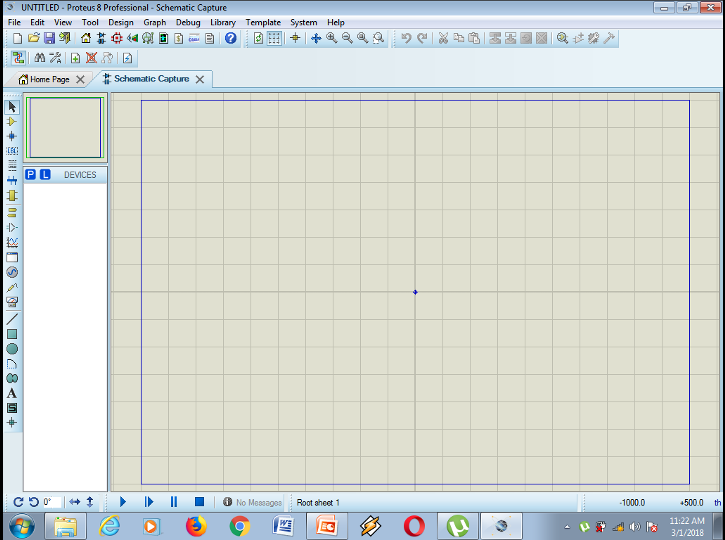725x540 pixels.
Task: Open library manager with L button
Action: coord(45,175)
